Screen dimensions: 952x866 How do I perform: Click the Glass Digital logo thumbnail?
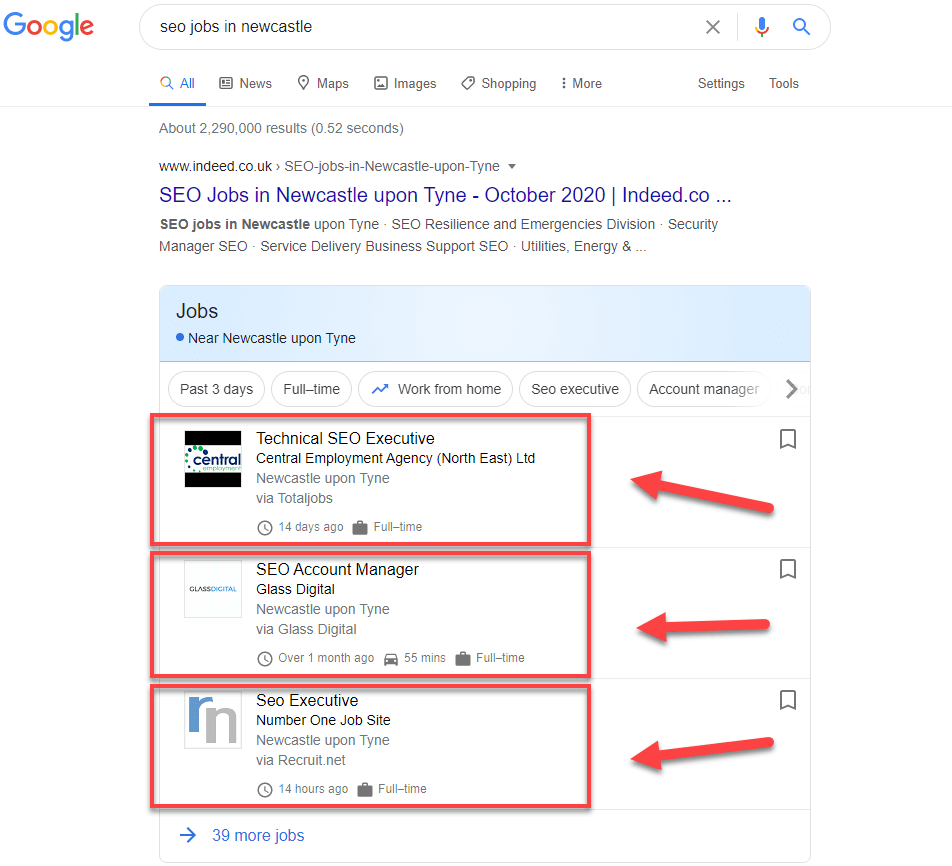tap(213, 589)
